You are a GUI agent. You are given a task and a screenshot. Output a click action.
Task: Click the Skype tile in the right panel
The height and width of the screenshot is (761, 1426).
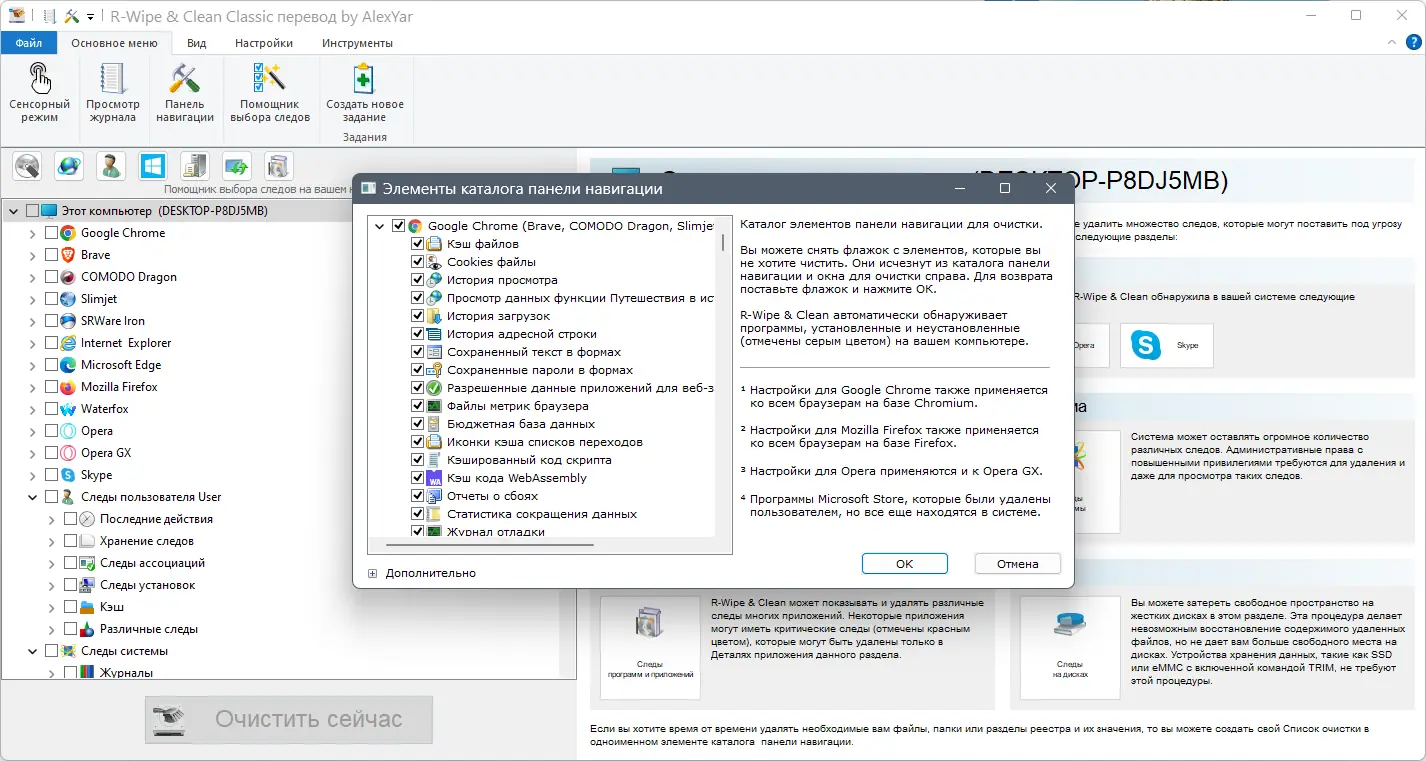(1166, 345)
